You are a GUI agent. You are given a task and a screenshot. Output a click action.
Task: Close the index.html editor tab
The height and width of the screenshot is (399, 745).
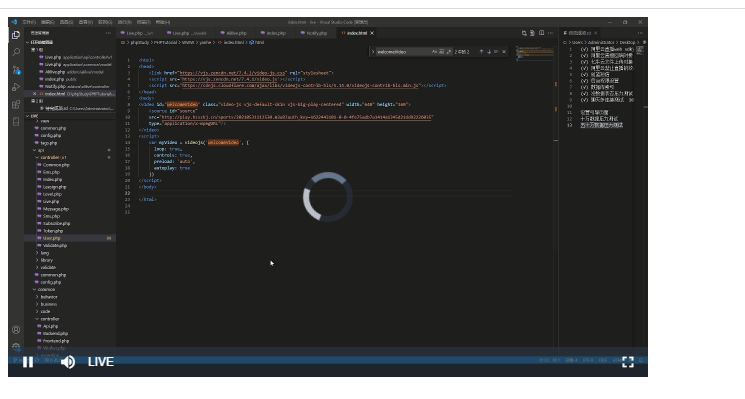click(372, 33)
